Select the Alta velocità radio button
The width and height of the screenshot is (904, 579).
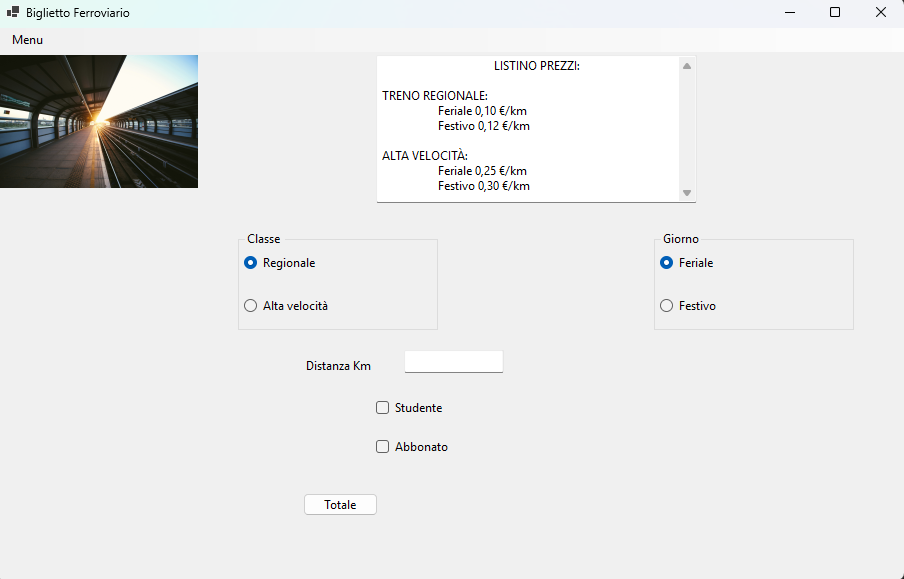[x=286, y=306]
